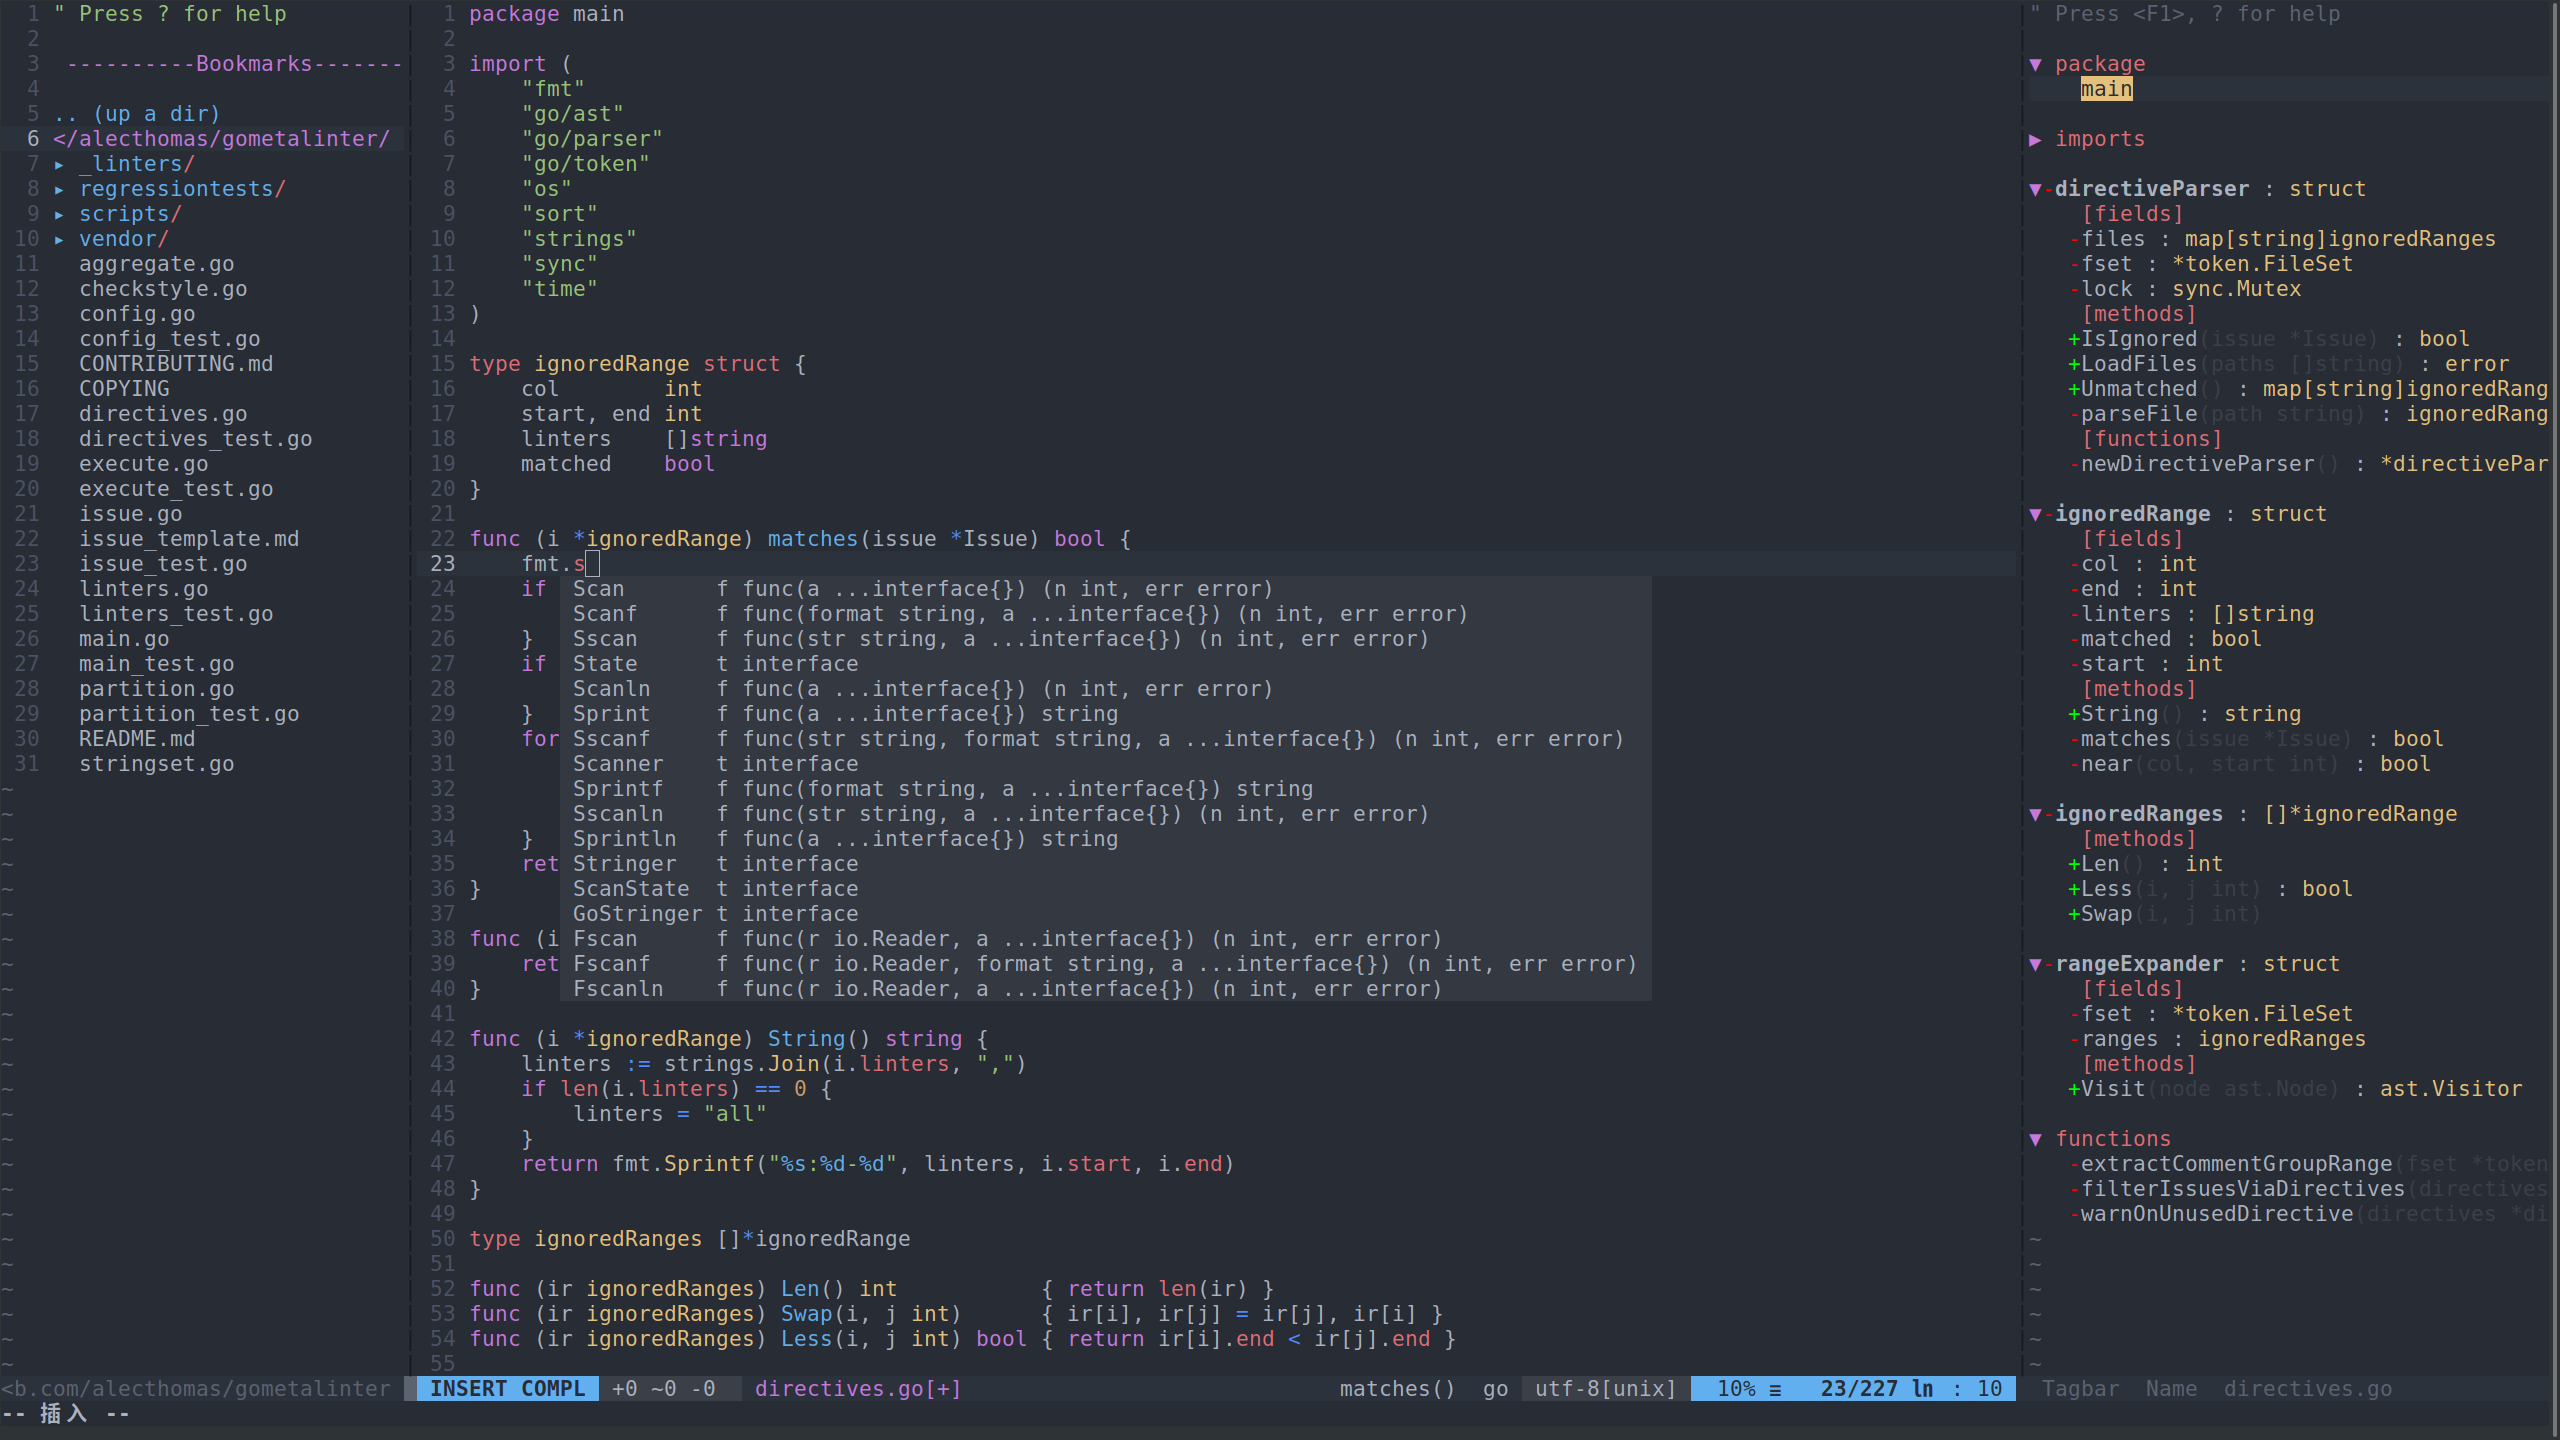Toggle ignoredRanges fields visibility in outline
The height and width of the screenshot is (1440, 2560).
point(2036,812)
